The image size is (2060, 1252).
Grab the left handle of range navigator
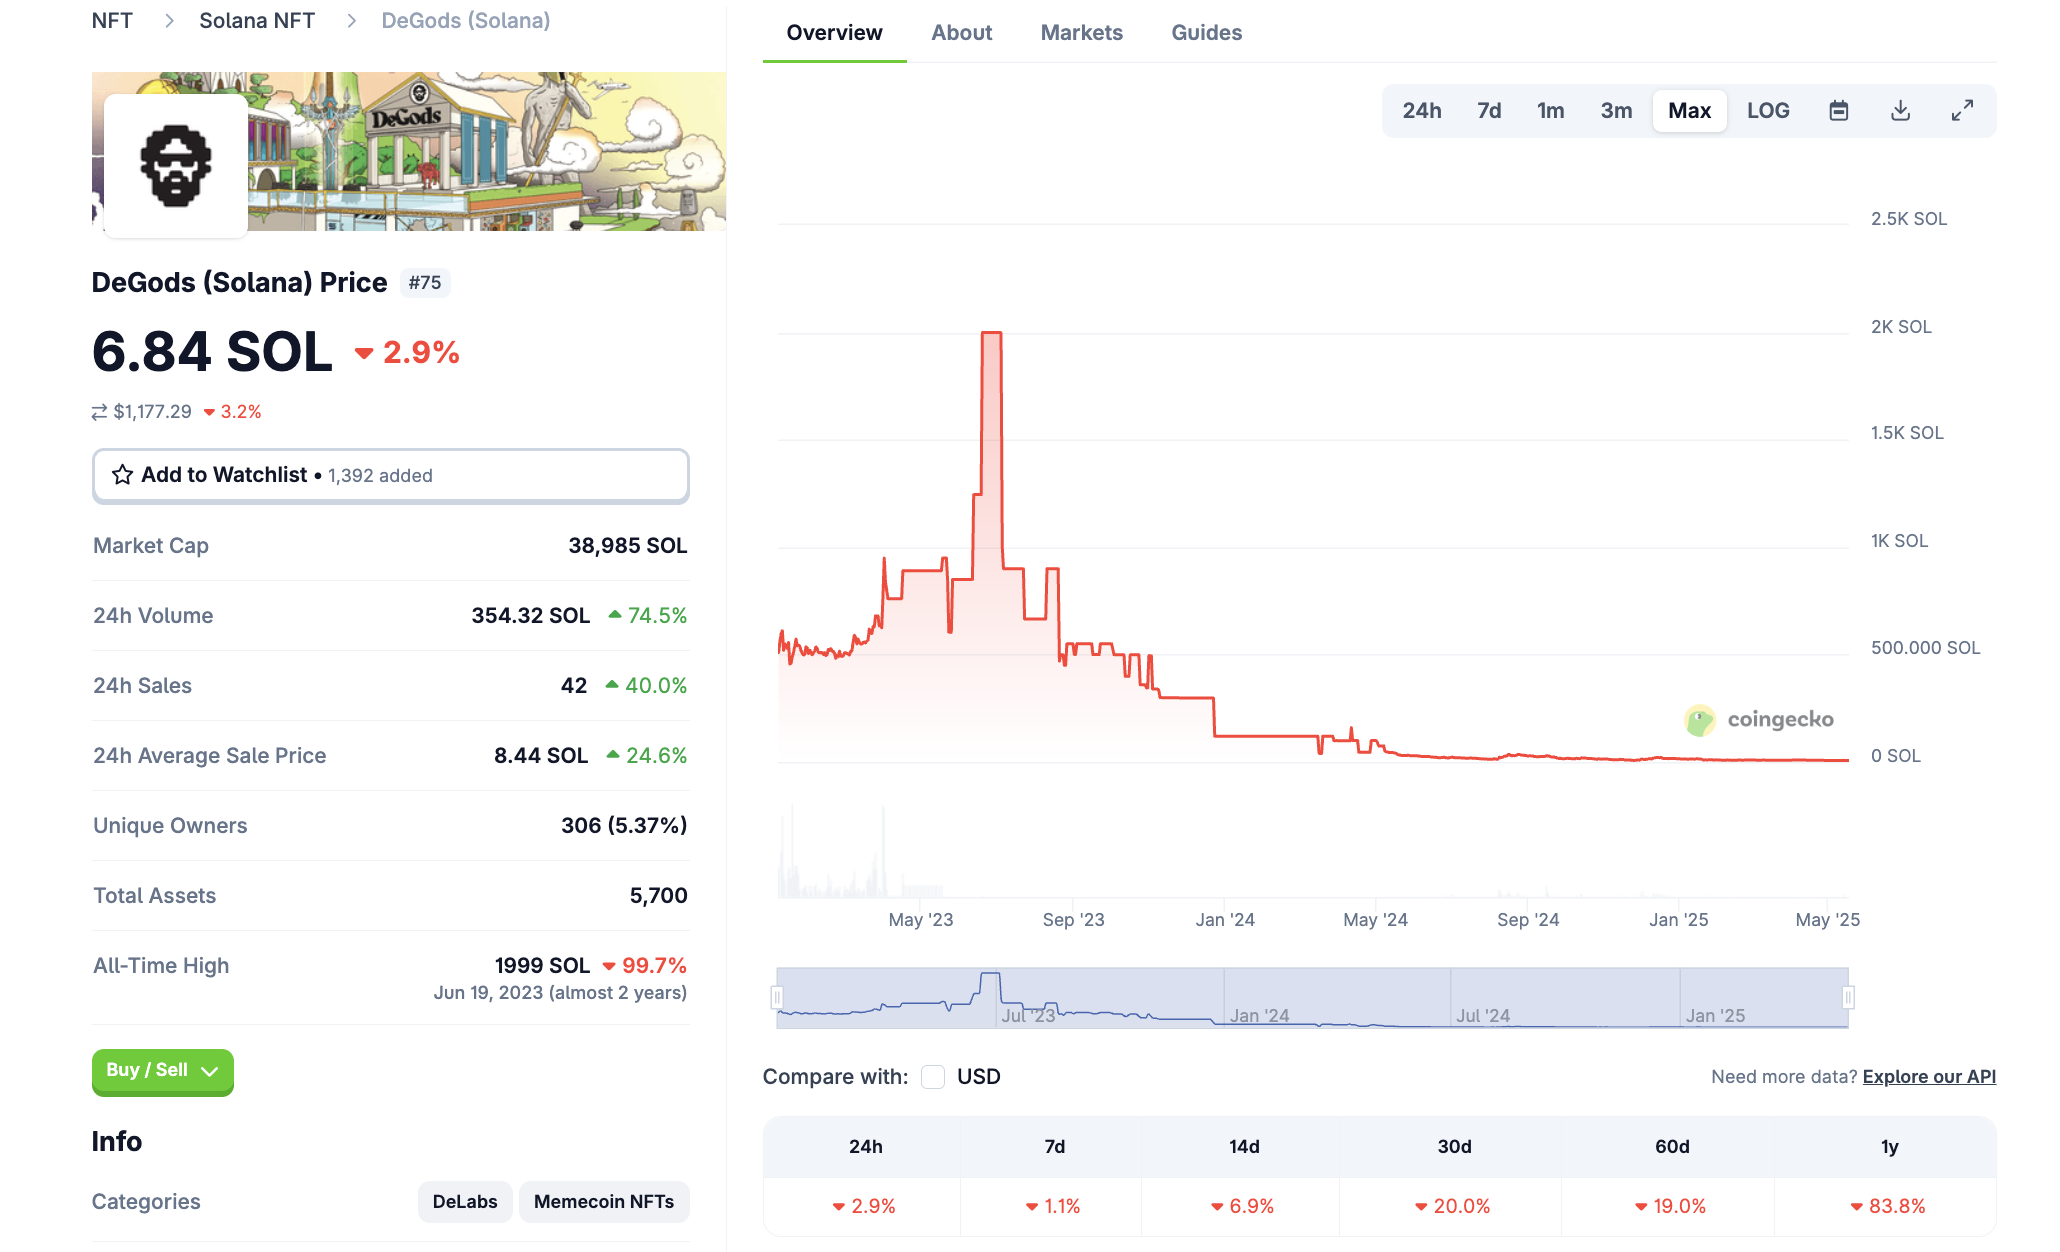[777, 997]
